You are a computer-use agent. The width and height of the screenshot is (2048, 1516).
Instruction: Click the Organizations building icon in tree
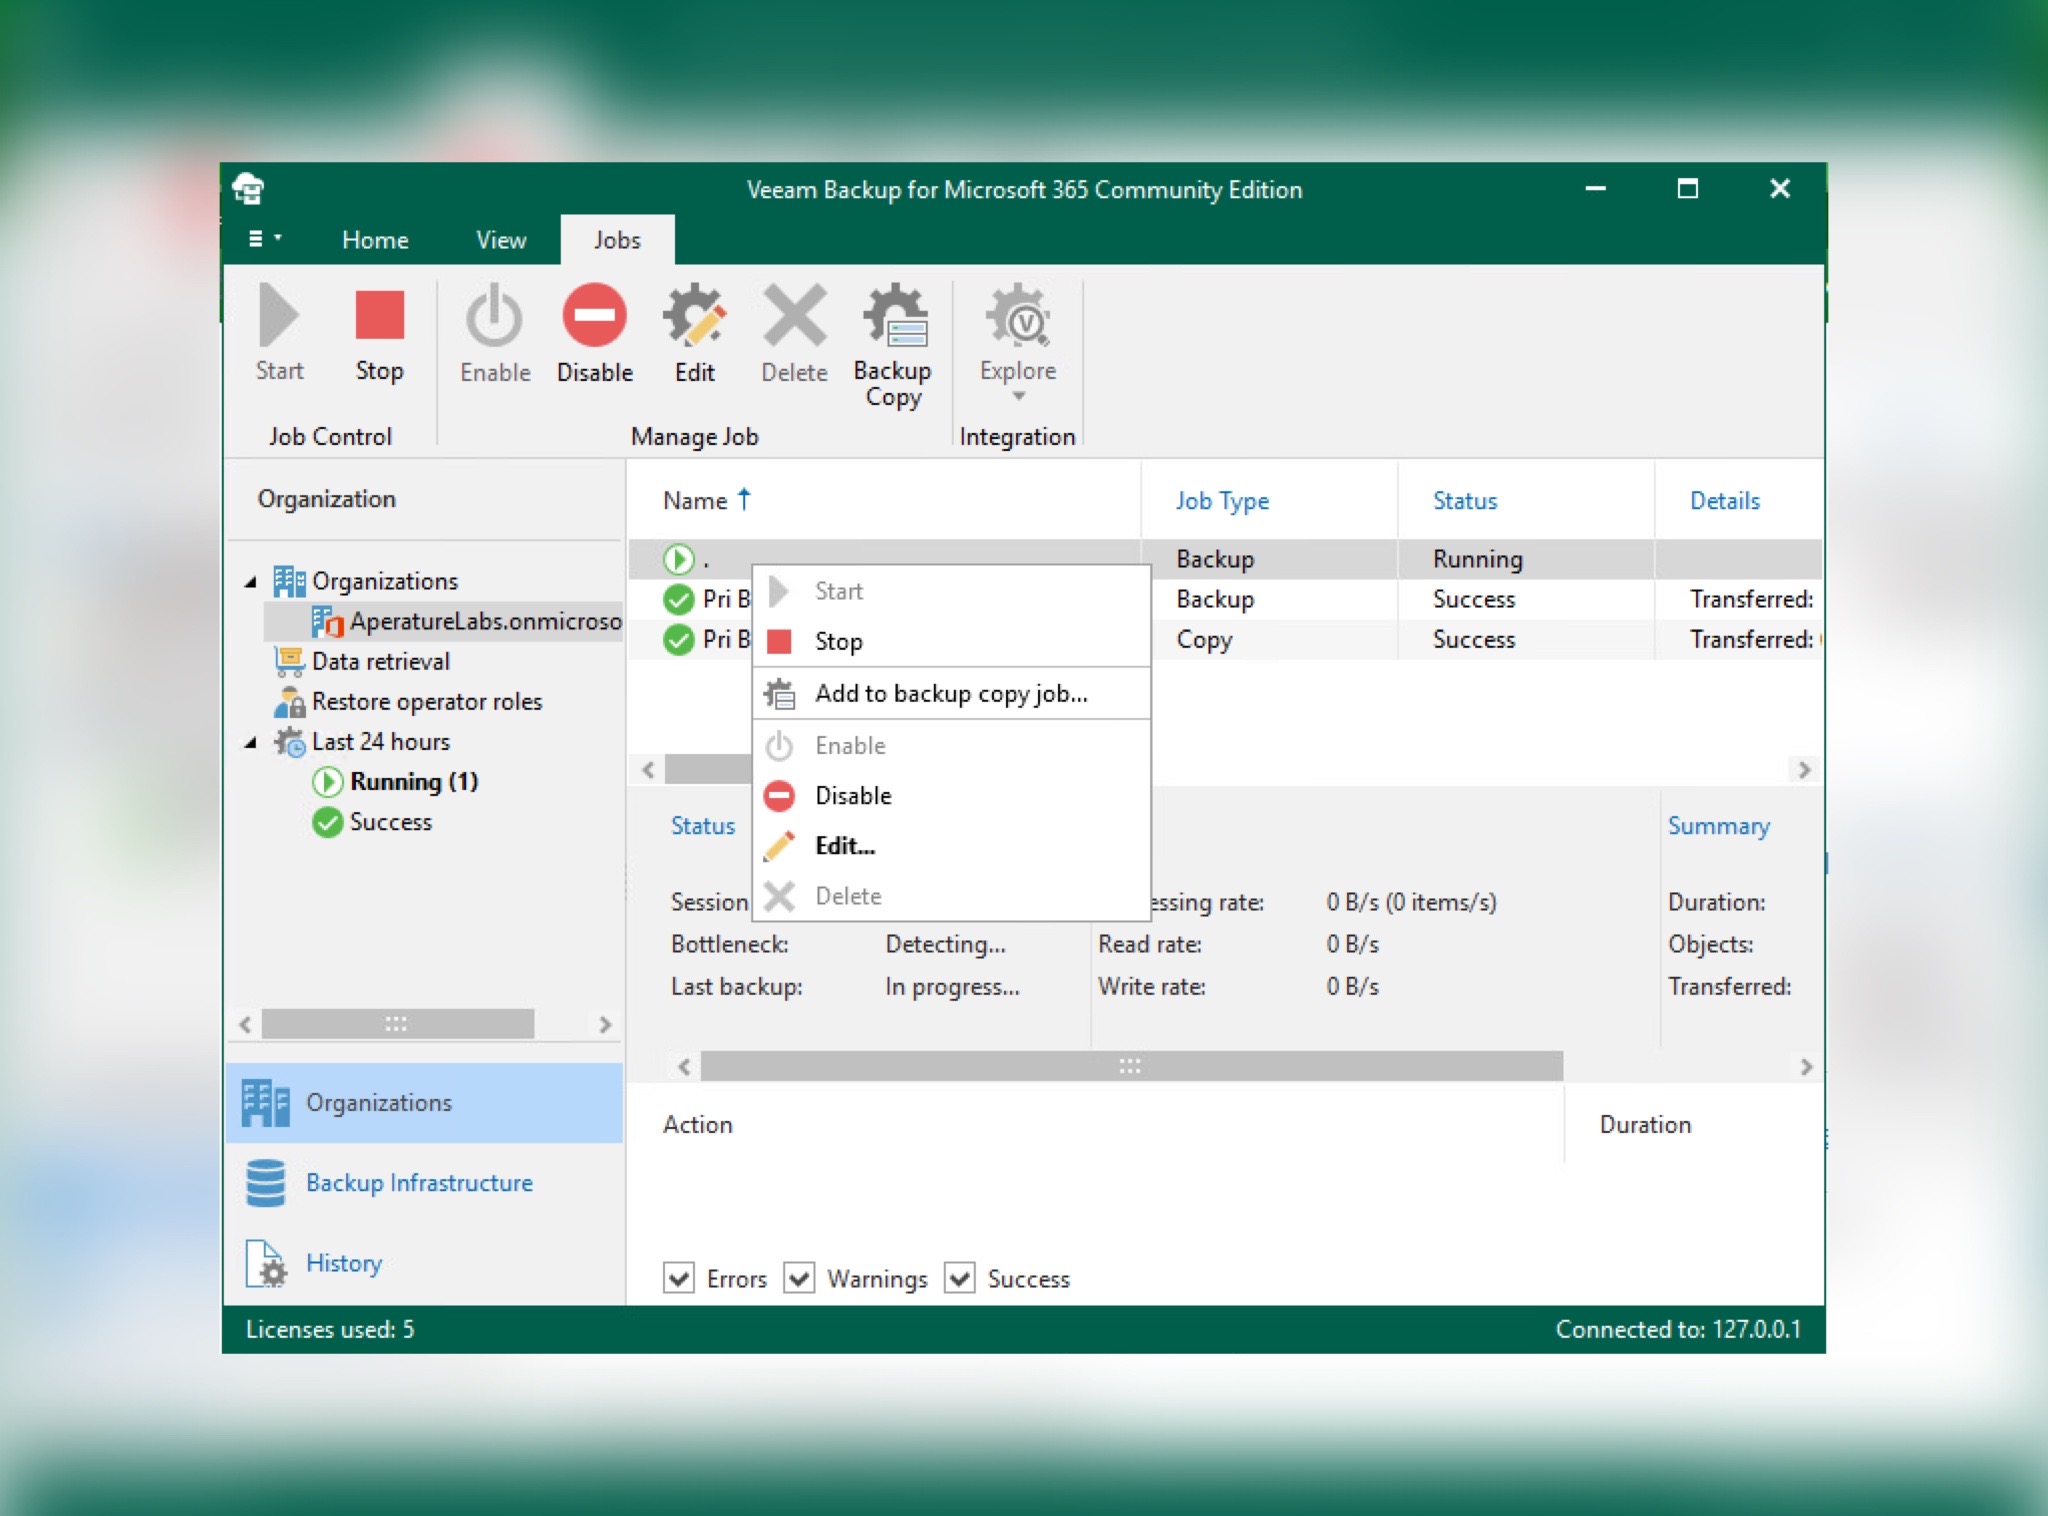point(289,581)
